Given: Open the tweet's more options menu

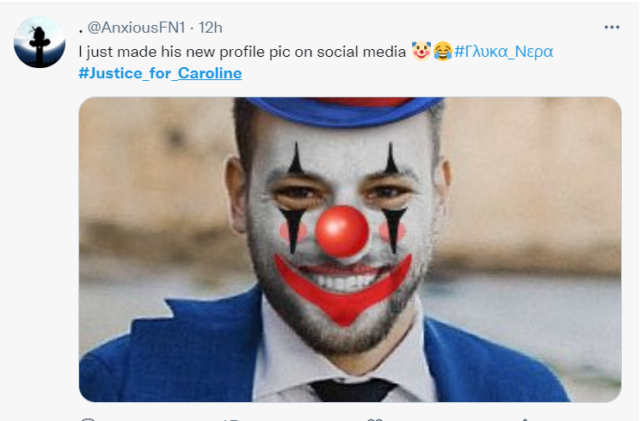Looking at the screenshot, I should pyautogui.click(x=611, y=27).
